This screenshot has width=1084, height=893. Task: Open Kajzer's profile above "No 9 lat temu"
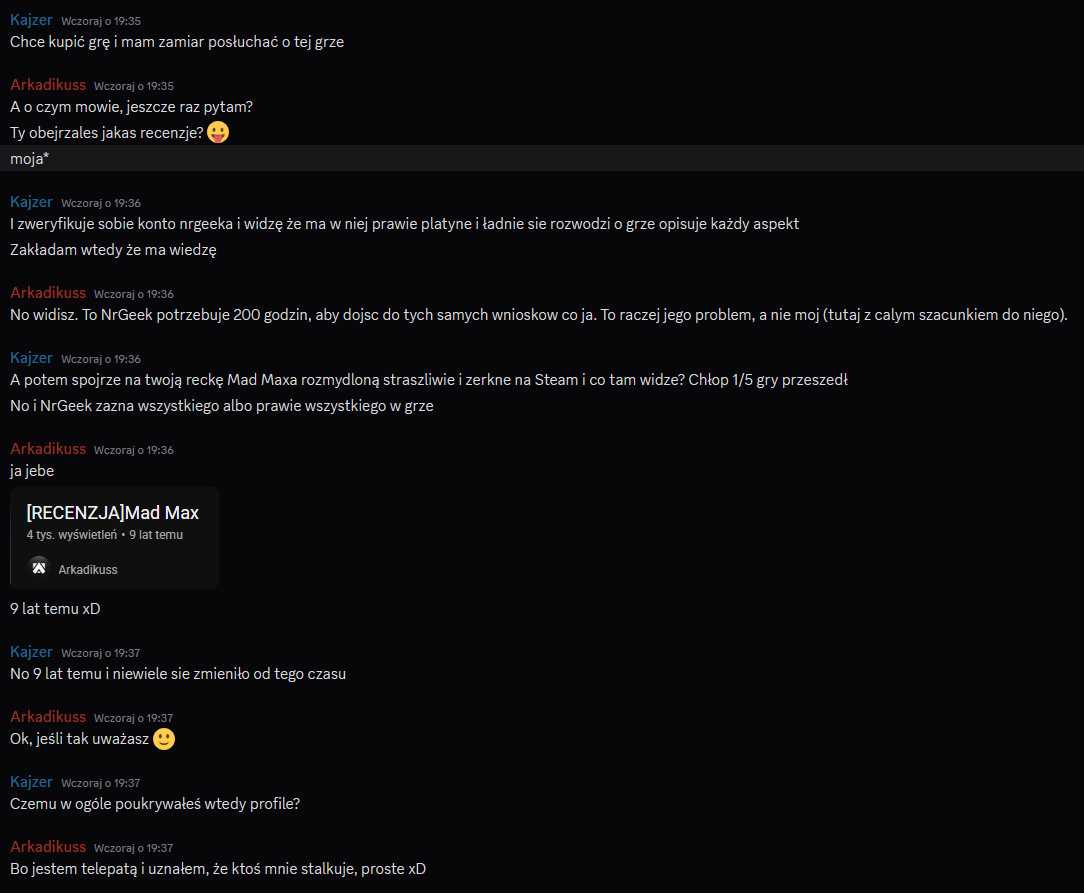(31, 652)
